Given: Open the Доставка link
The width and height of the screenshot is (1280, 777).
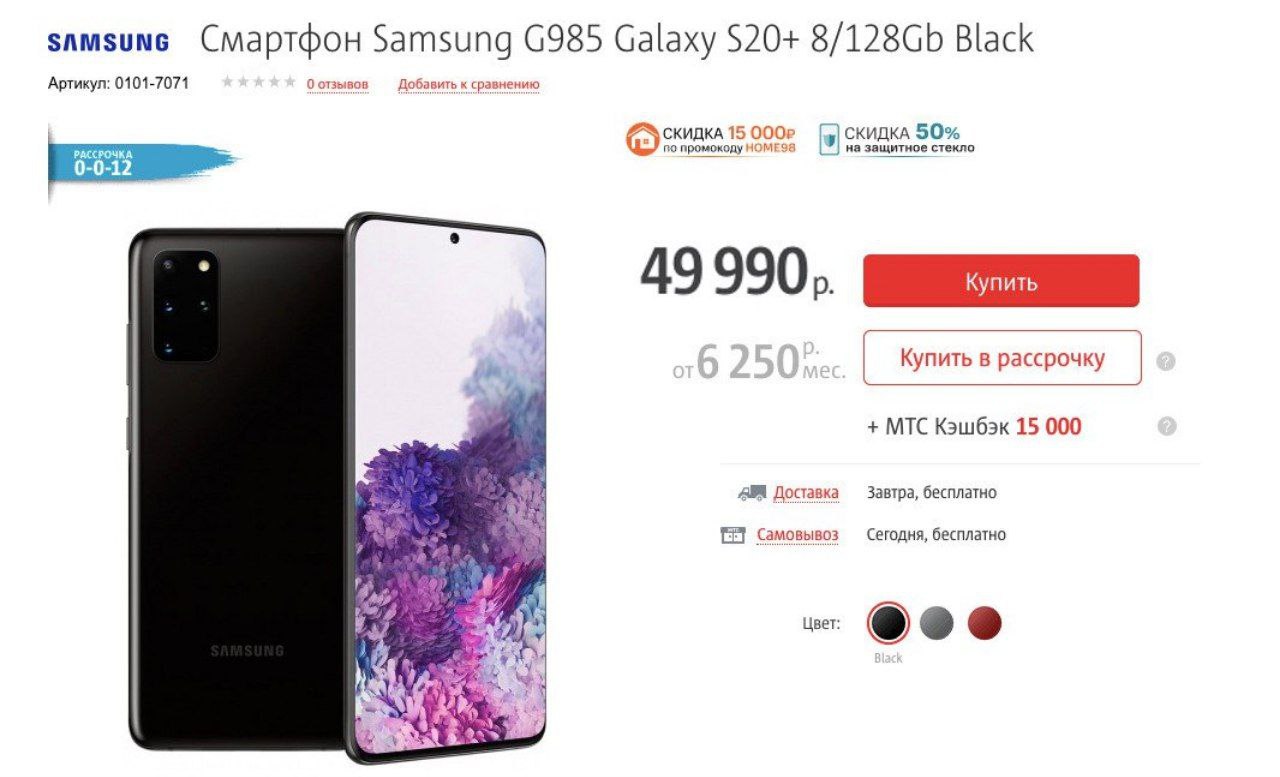Looking at the screenshot, I should pos(806,493).
